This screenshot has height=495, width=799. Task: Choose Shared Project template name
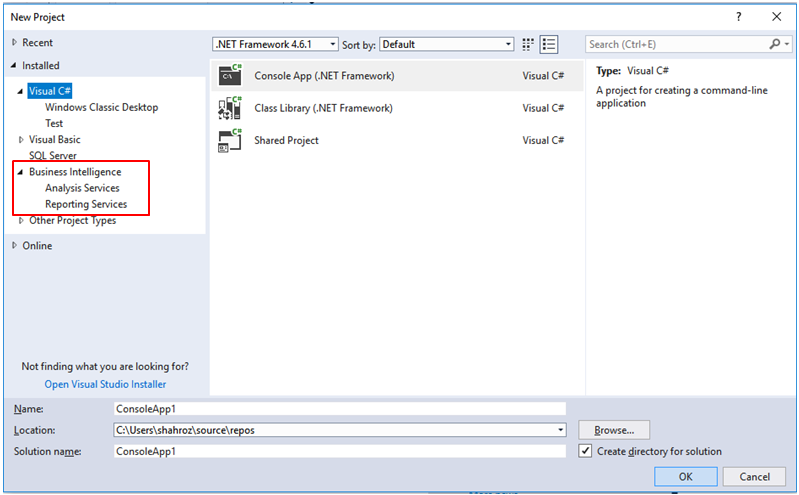(286, 140)
